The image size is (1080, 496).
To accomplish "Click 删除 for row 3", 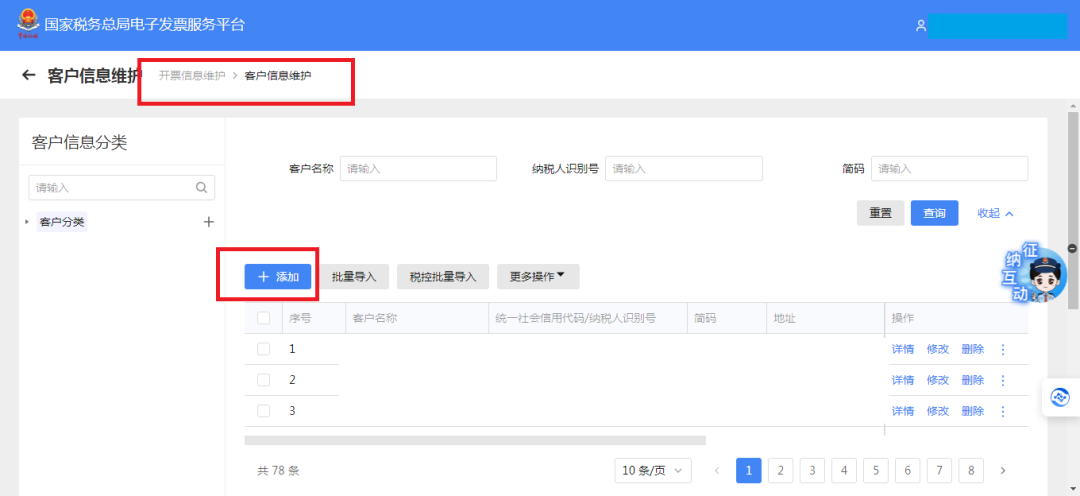I will 973,411.
